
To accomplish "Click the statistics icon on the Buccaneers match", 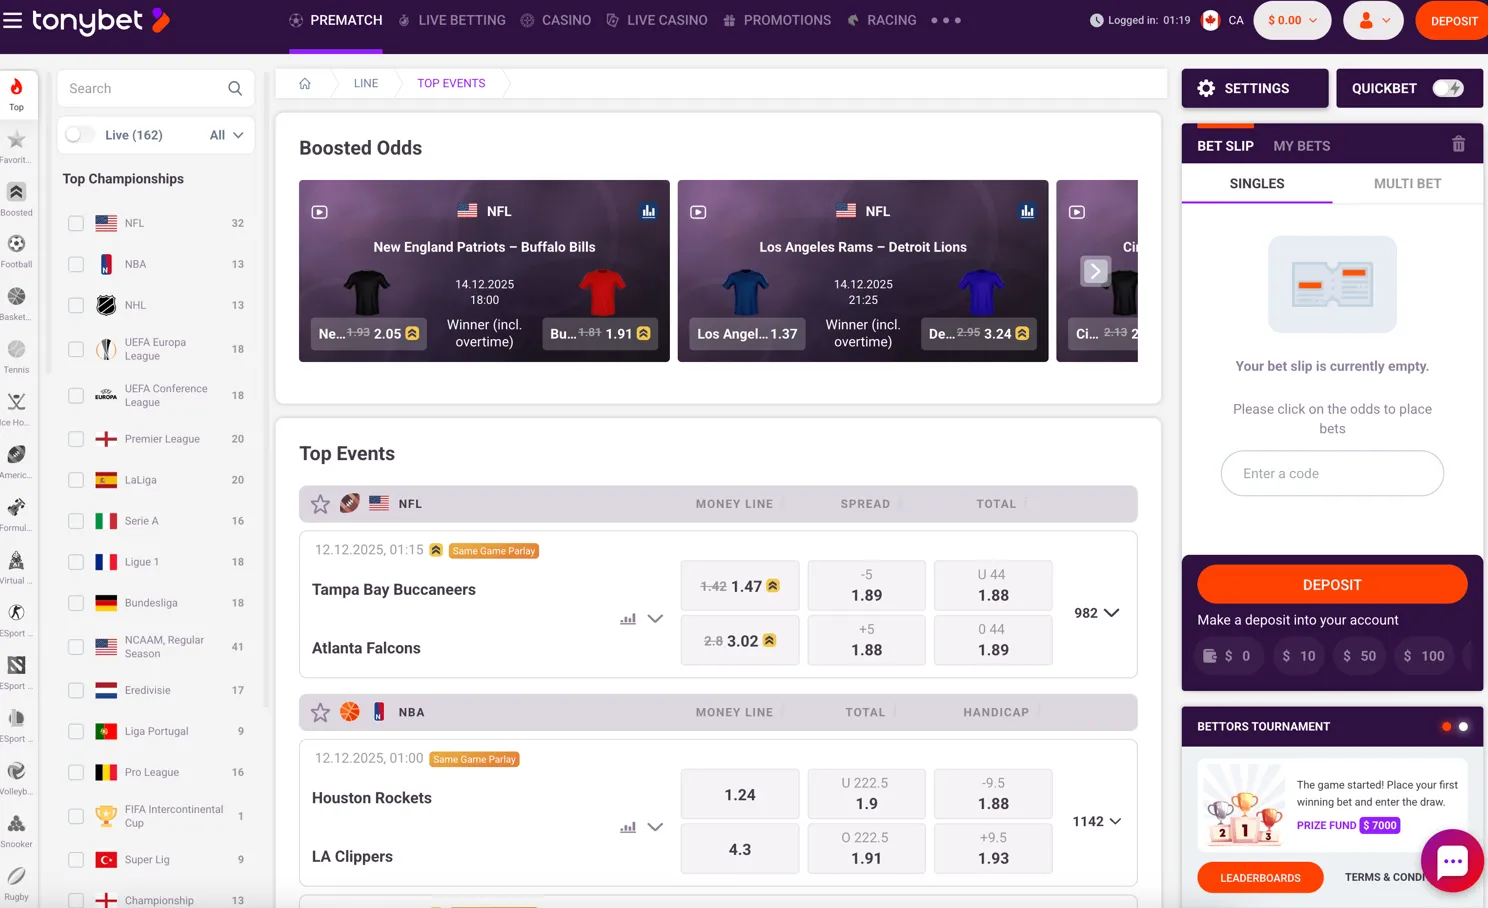I will (627, 619).
